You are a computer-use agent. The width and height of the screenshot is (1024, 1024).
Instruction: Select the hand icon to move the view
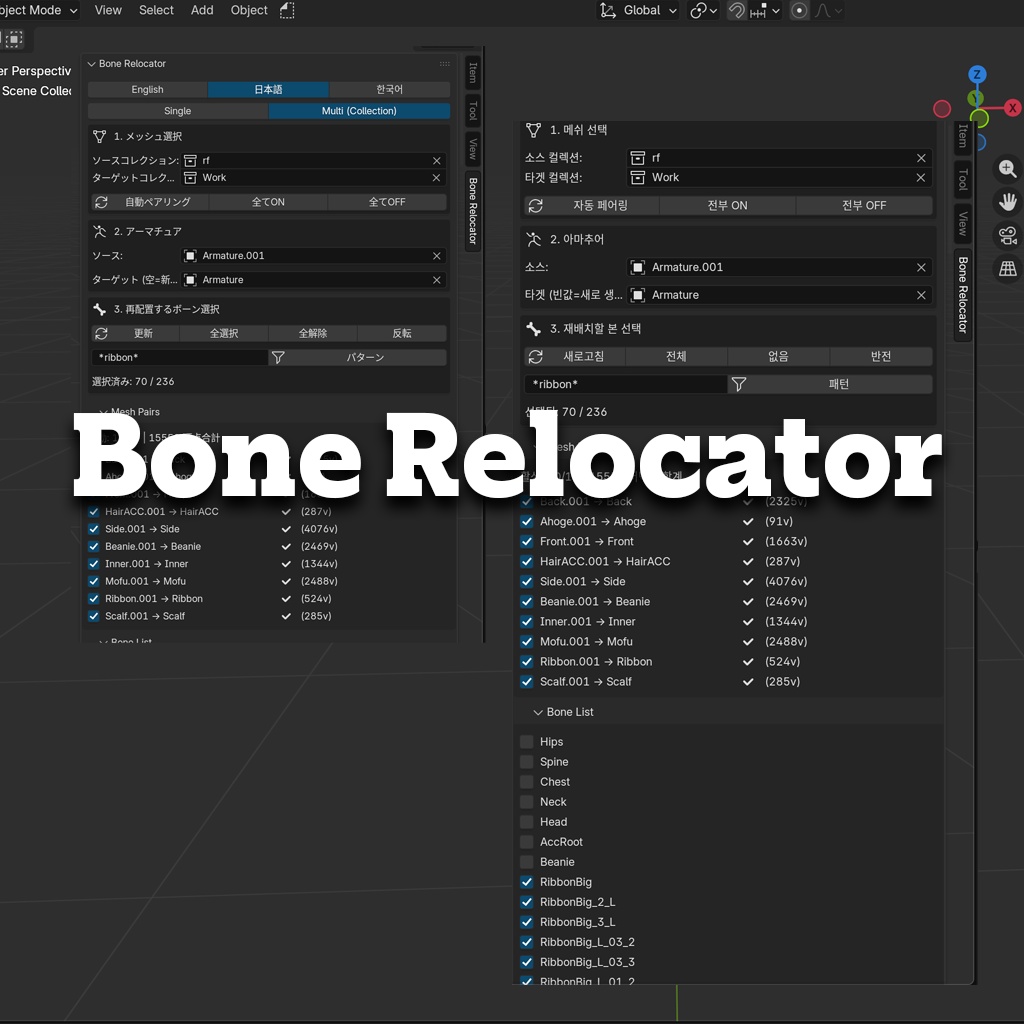pos(1008,202)
